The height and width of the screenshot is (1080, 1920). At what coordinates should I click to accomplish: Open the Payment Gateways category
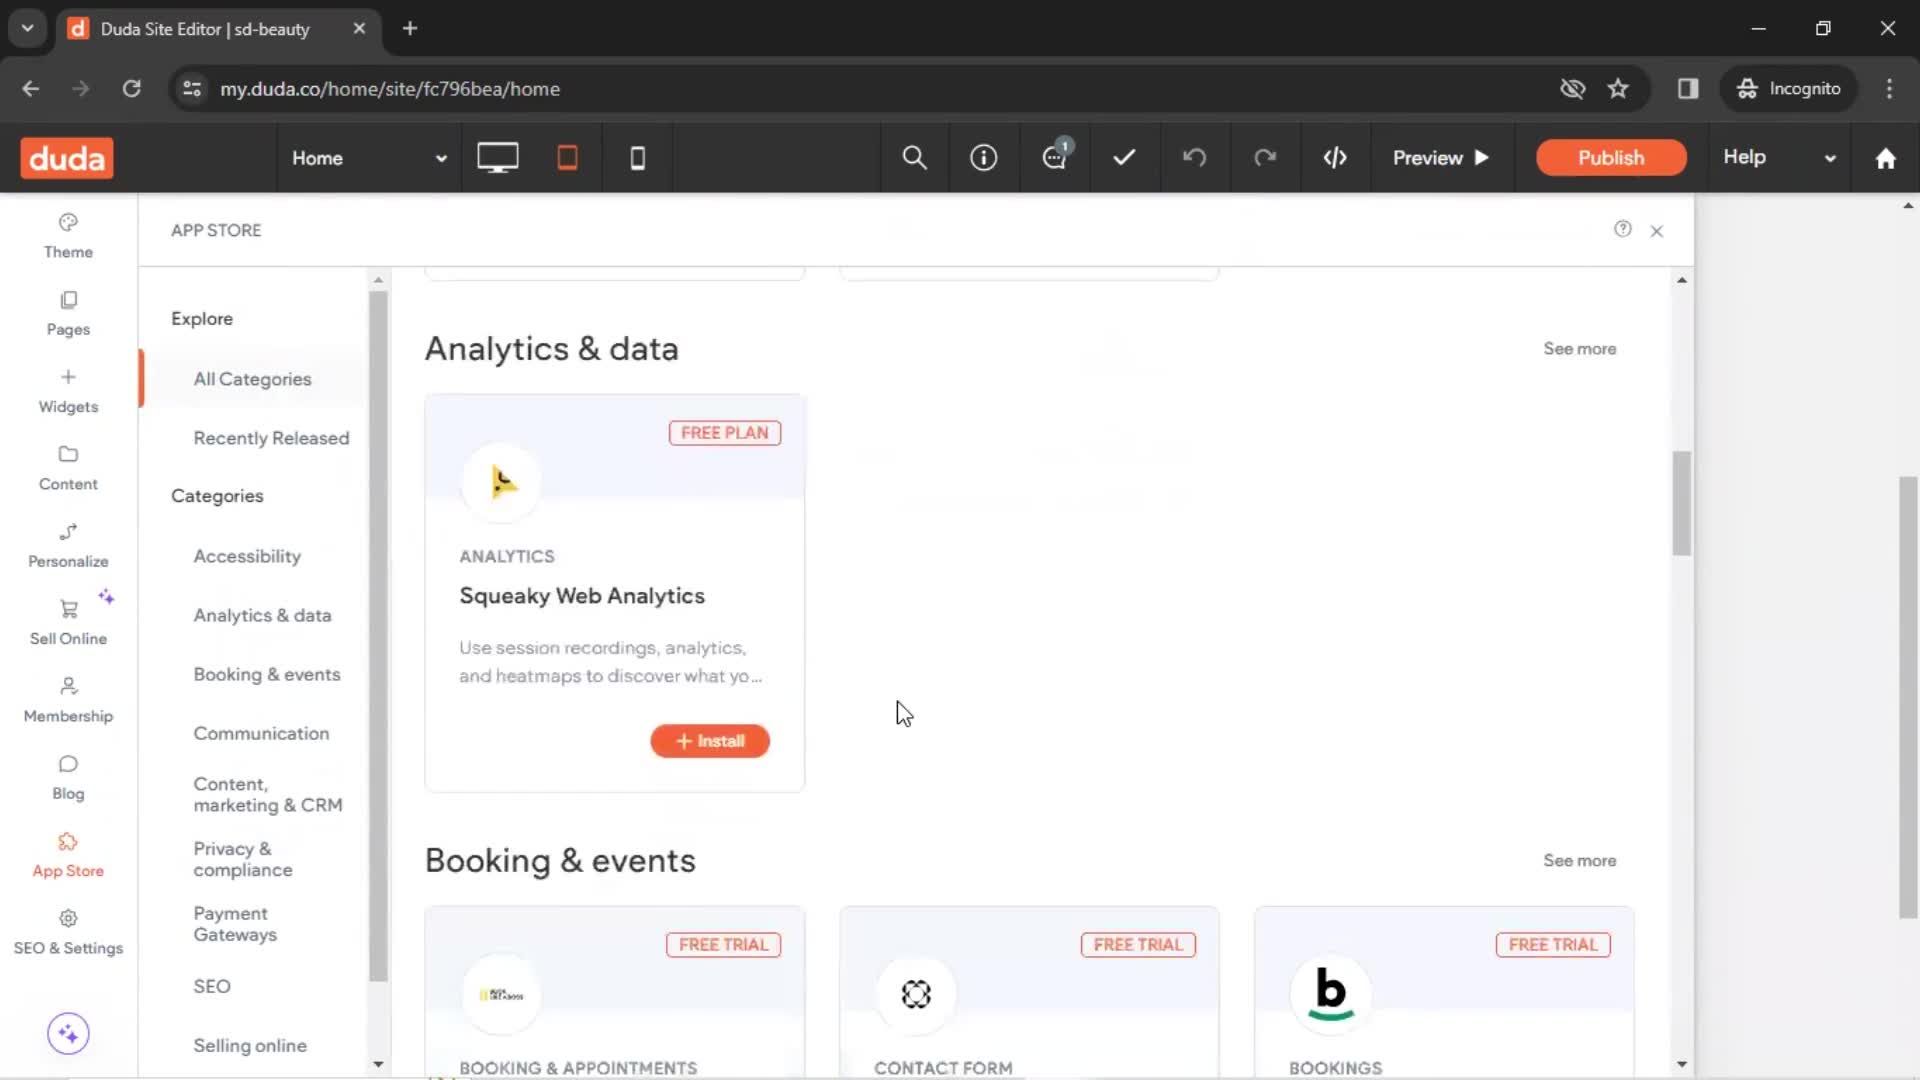[x=235, y=924]
